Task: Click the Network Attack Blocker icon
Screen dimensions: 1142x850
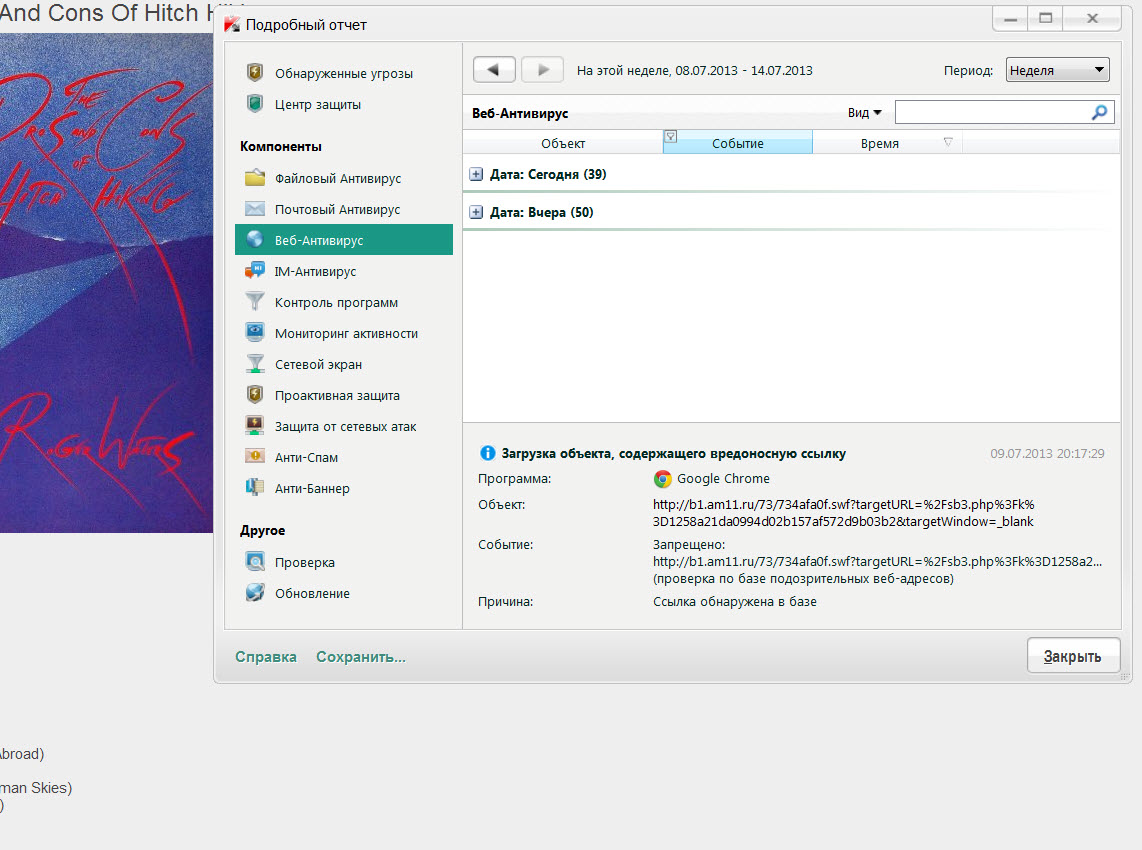Action: pyautogui.click(x=254, y=425)
